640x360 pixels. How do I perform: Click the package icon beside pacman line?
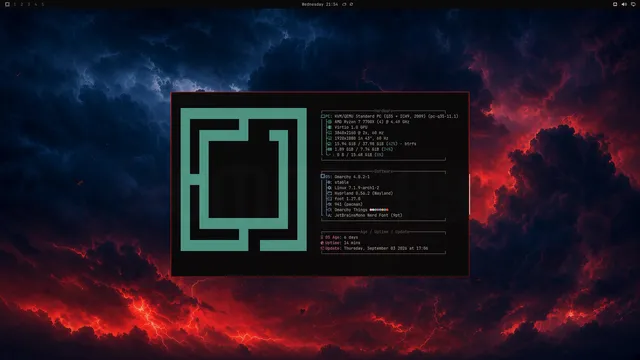click(x=329, y=204)
